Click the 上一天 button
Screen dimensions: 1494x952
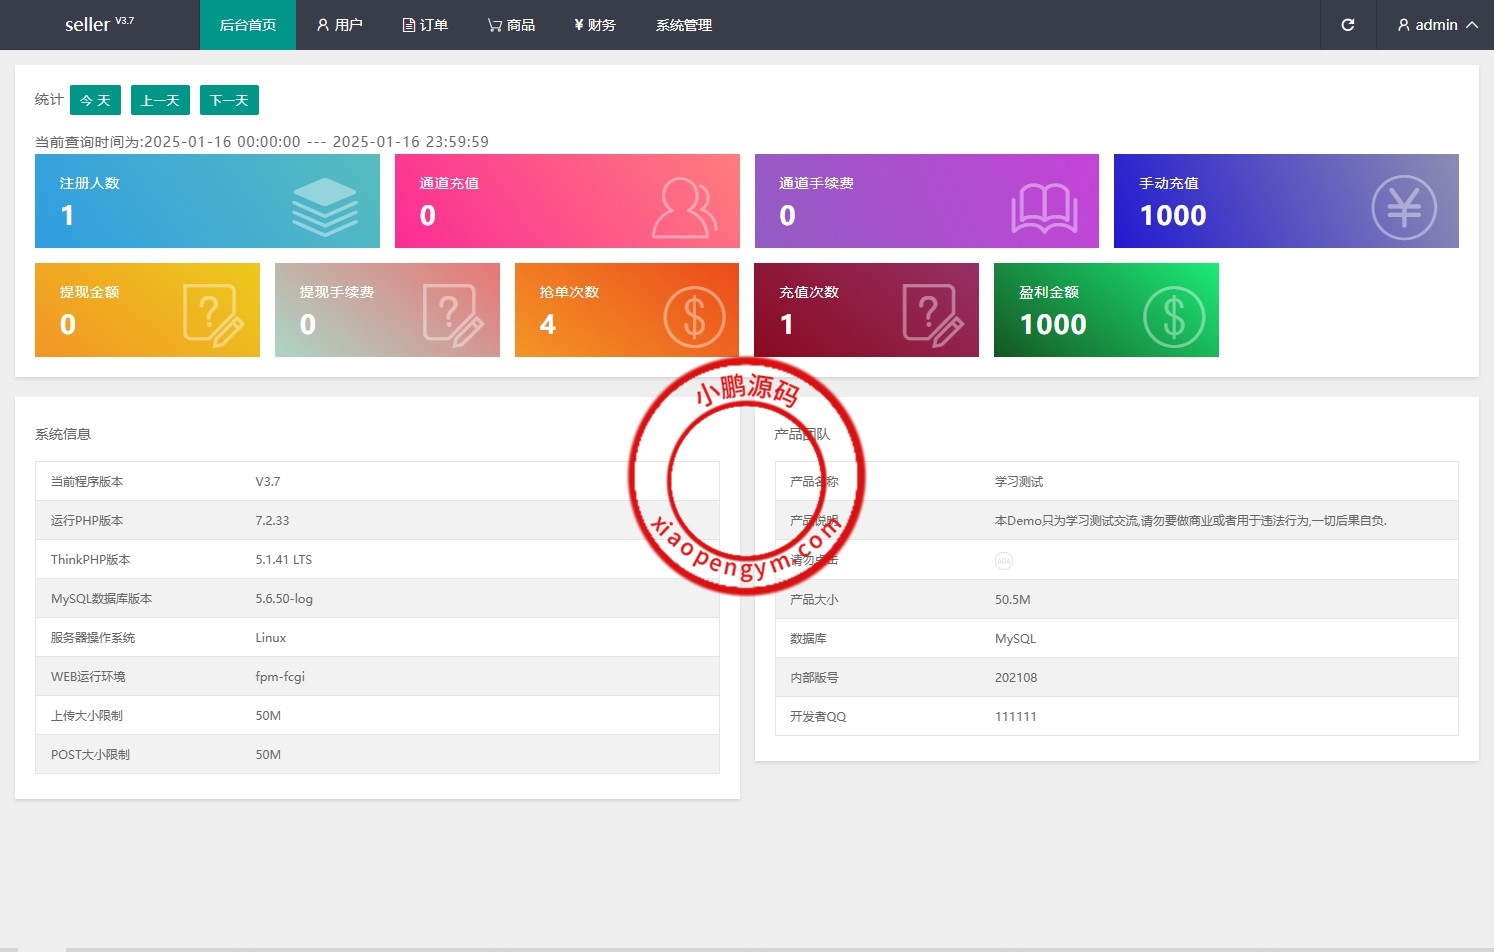click(x=160, y=100)
